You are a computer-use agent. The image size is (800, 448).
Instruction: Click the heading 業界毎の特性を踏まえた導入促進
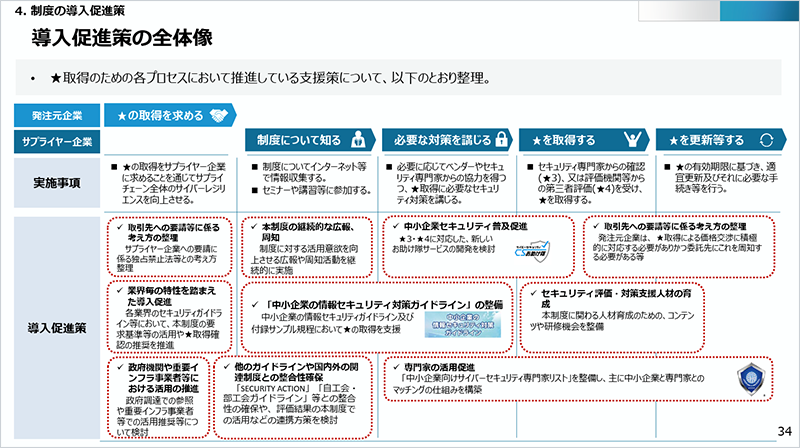pyautogui.click(x=172, y=296)
